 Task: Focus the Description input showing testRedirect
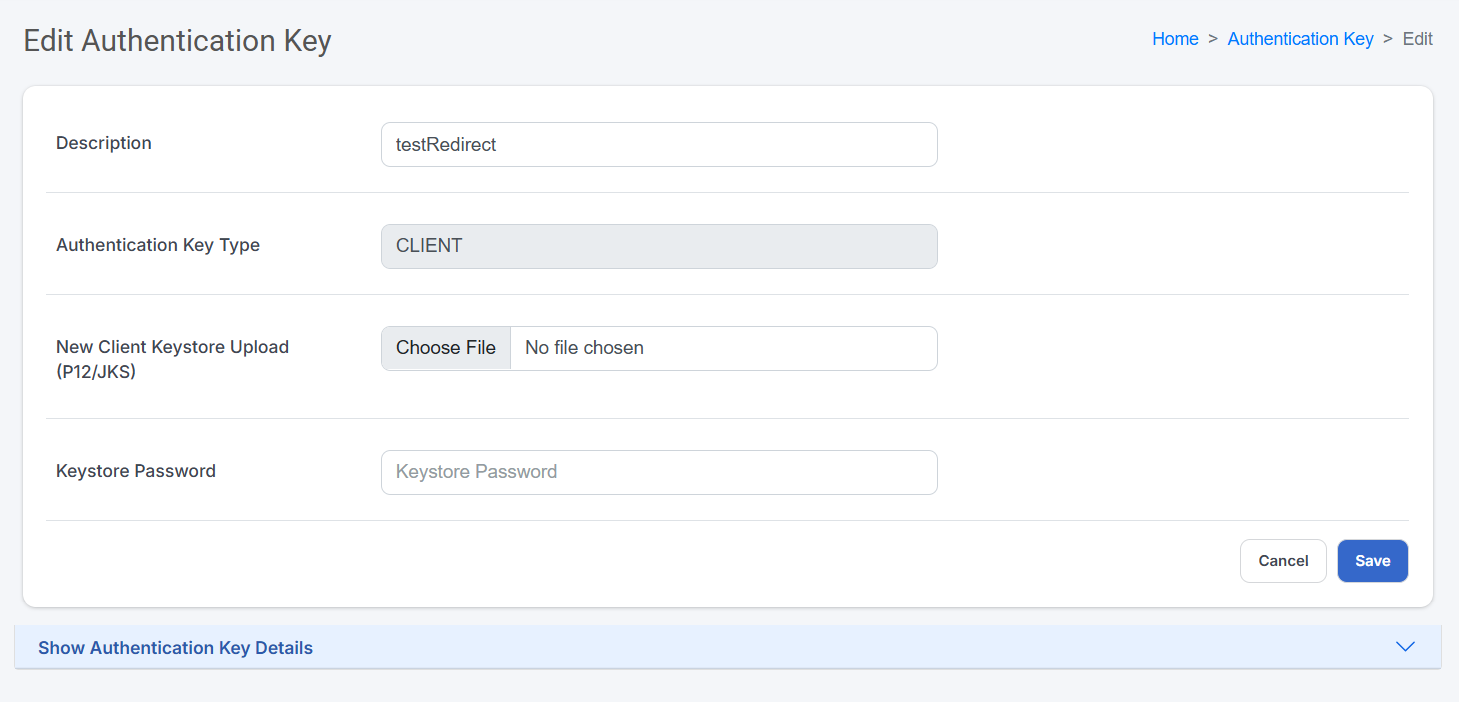pyautogui.click(x=658, y=144)
